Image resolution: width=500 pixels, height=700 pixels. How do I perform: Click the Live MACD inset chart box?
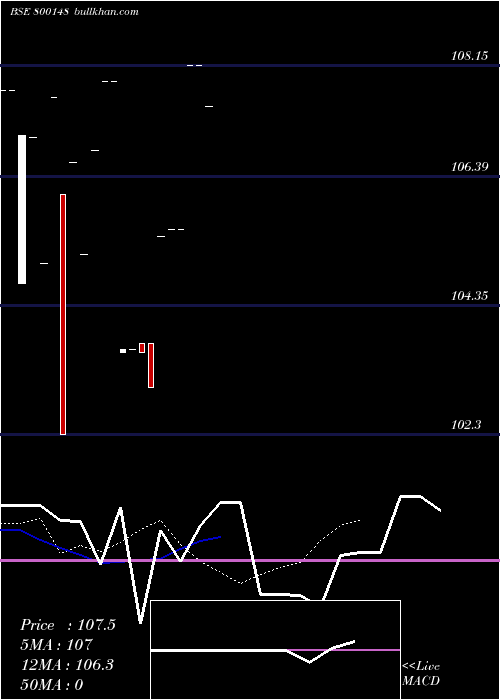pos(275,650)
